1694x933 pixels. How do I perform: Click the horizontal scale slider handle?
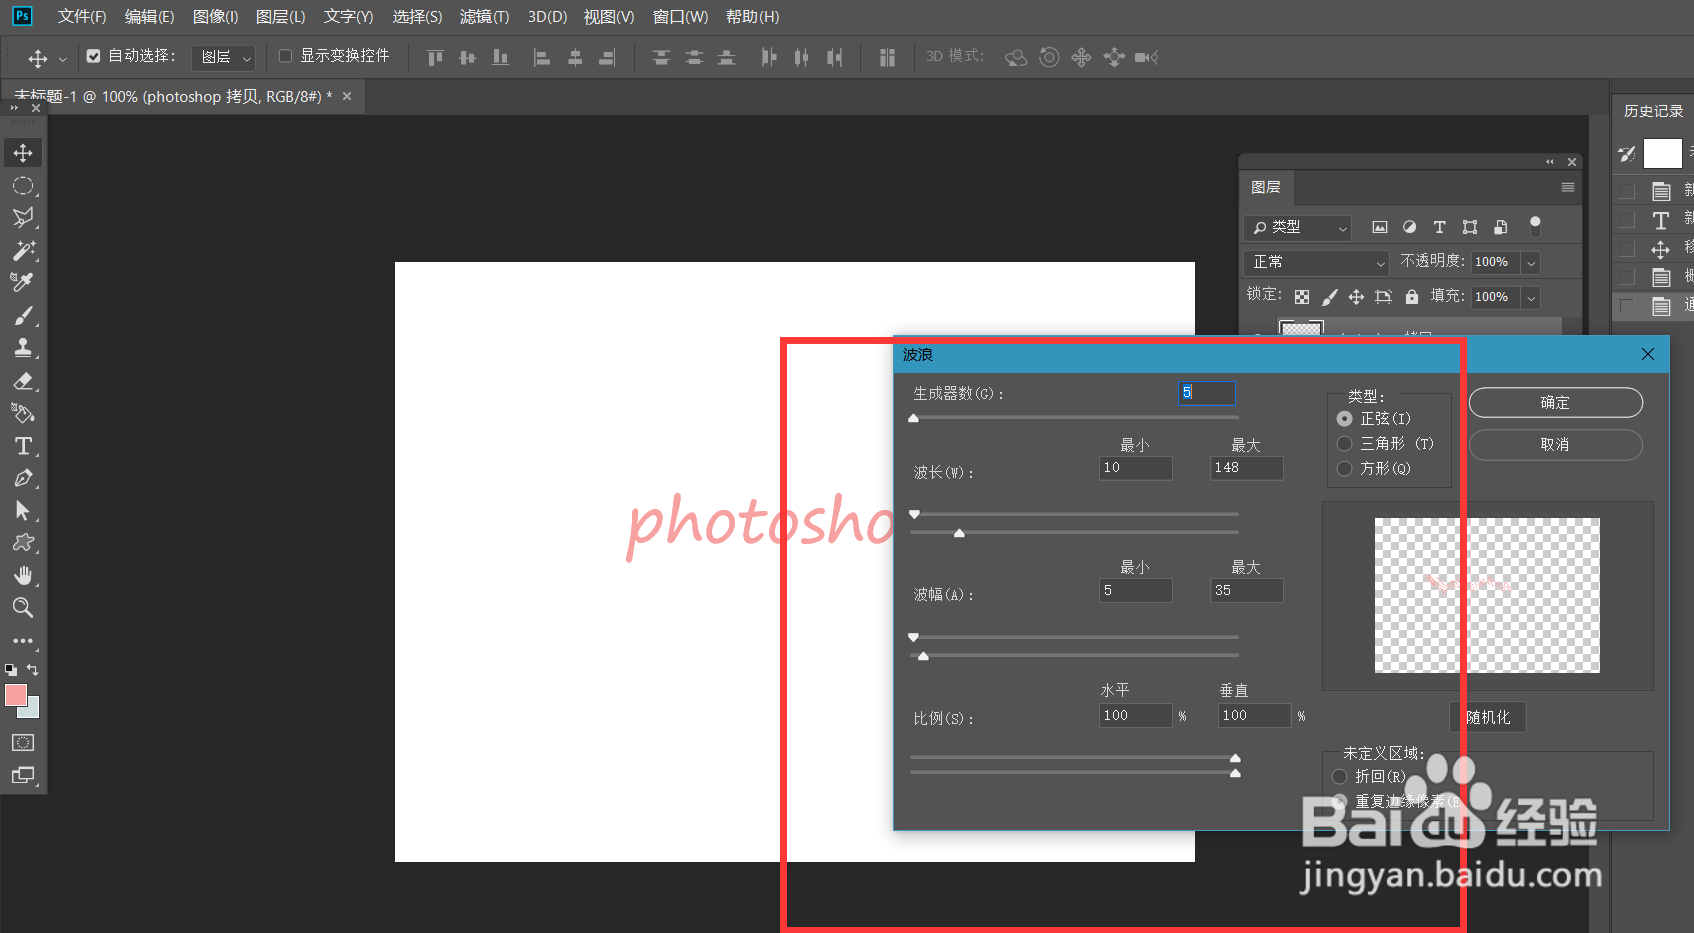tap(1235, 758)
